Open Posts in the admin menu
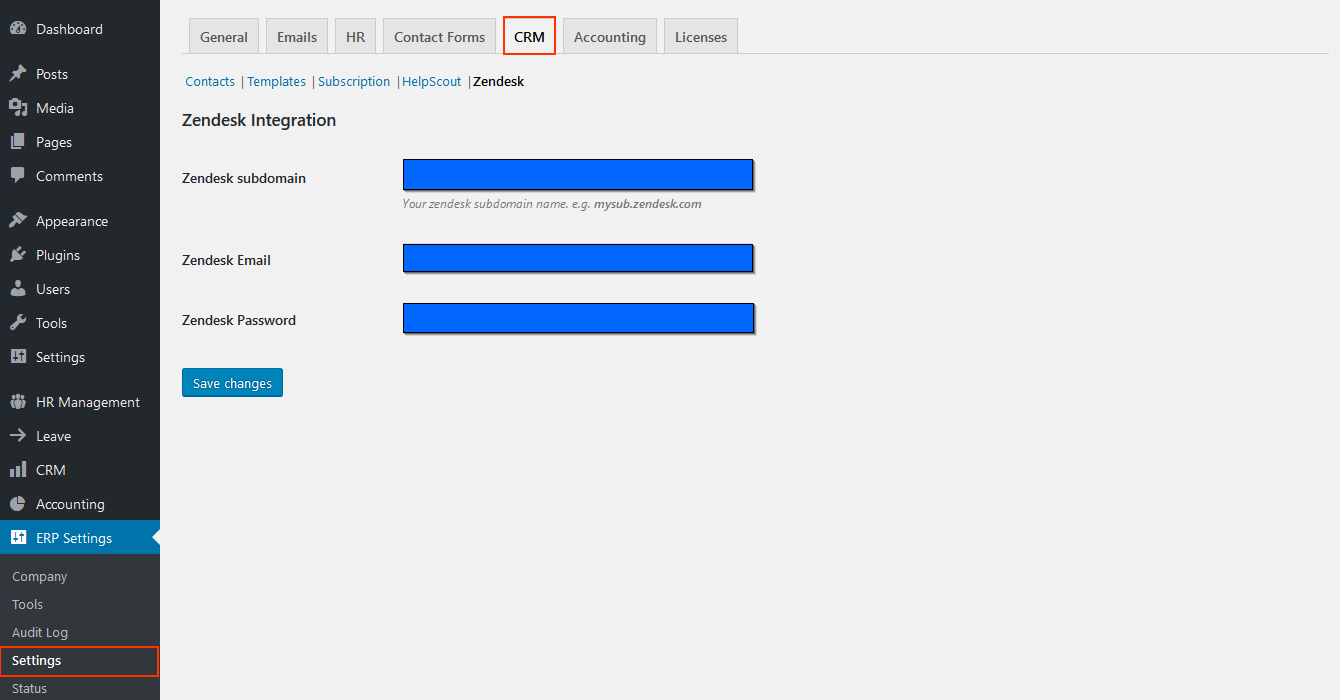Image resolution: width=1340 pixels, height=700 pixels. pos(80,74)
